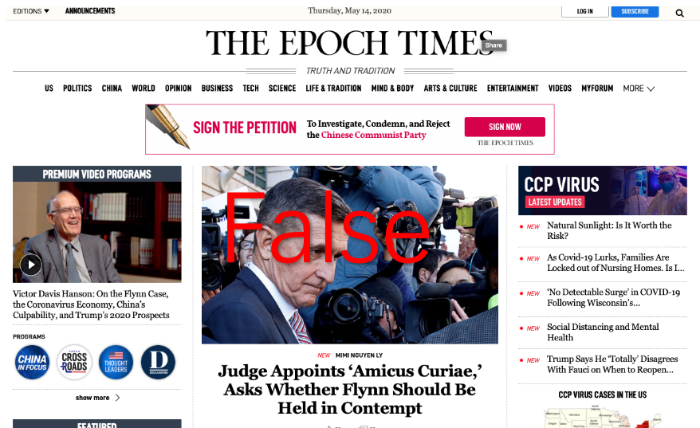The image size is (700, 428).
Task: Click the search magnifier icon
Action: coord(679,13)
